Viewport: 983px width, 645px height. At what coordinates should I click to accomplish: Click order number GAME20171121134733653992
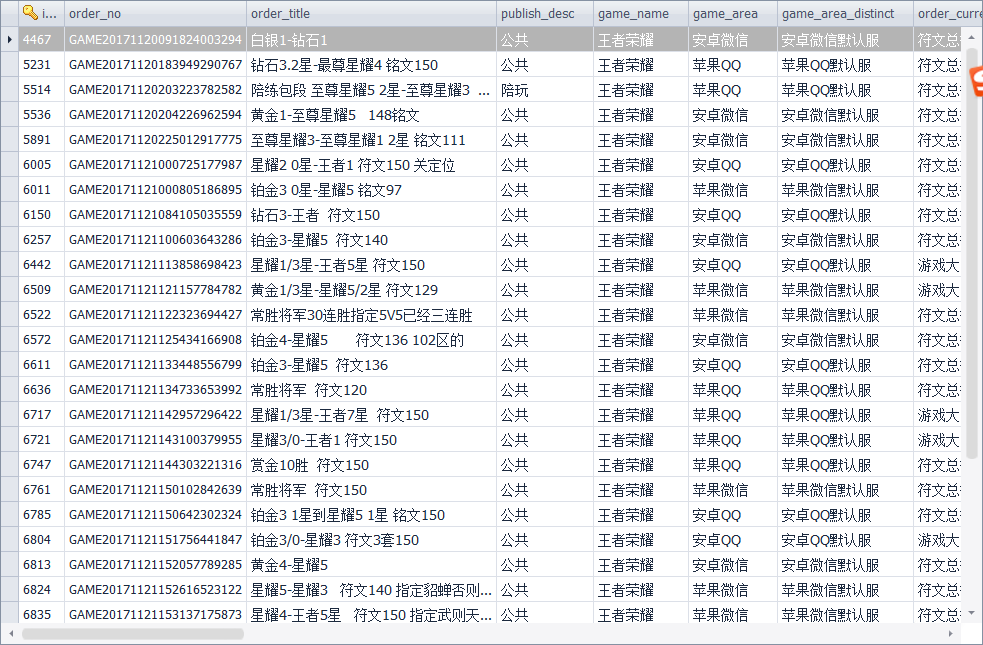coord(155,390)
